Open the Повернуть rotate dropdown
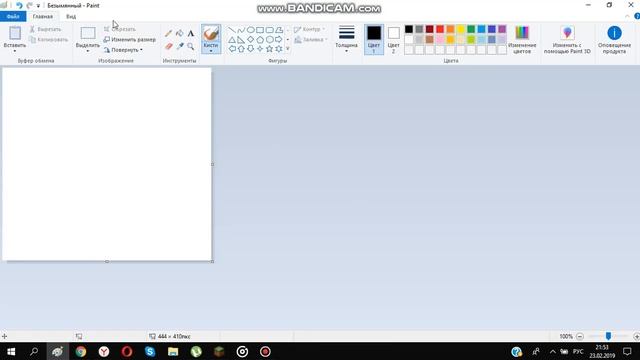The width and height of the screenshot is (640, 360). coord(123,50)
